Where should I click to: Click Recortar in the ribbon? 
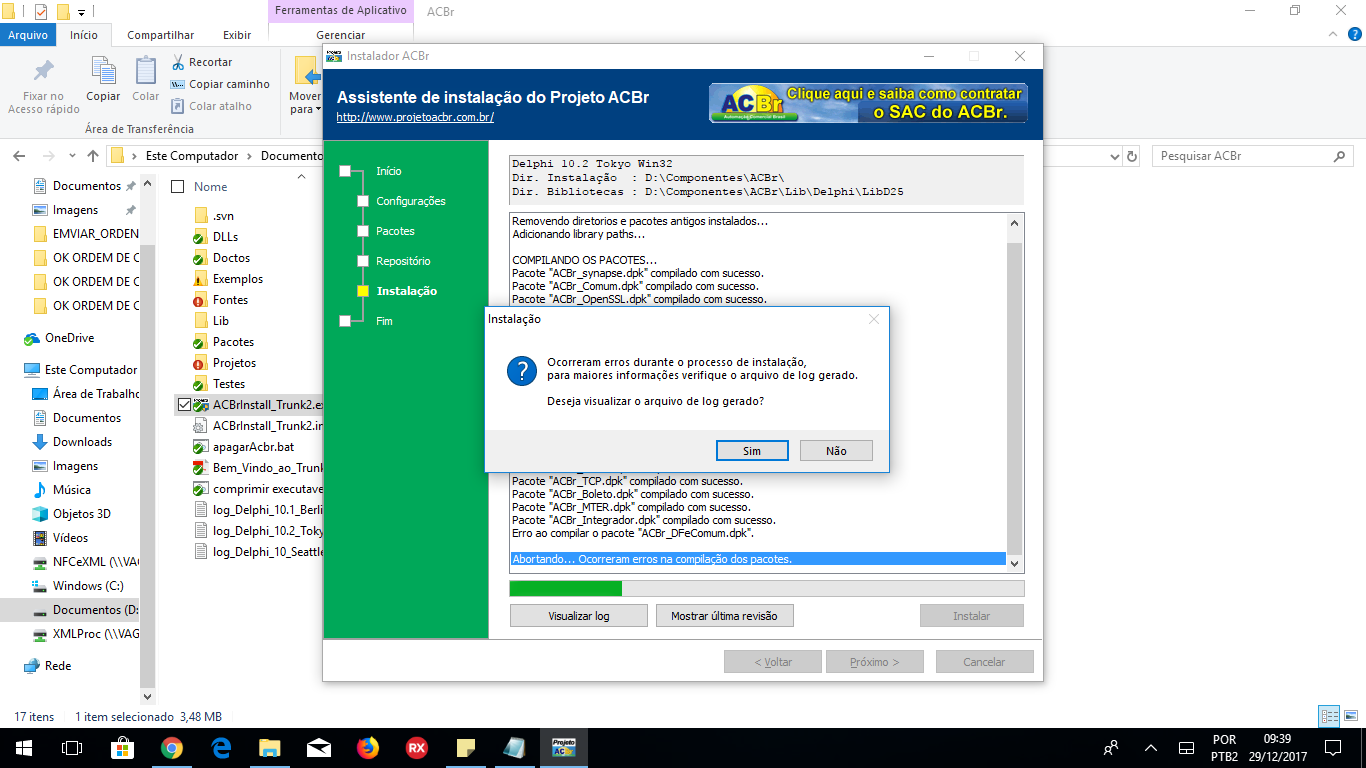pyautogui.click(x=201, y=62)
